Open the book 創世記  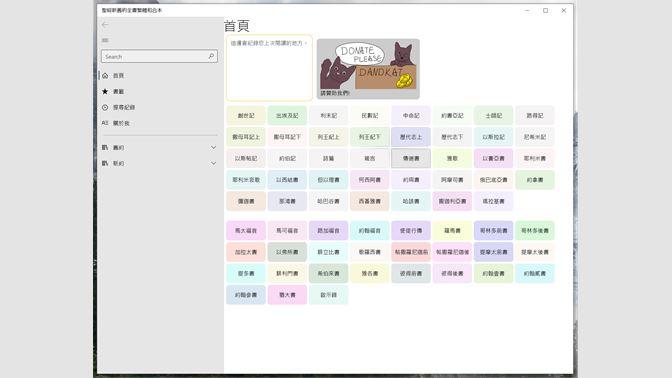tap(246, 116)
